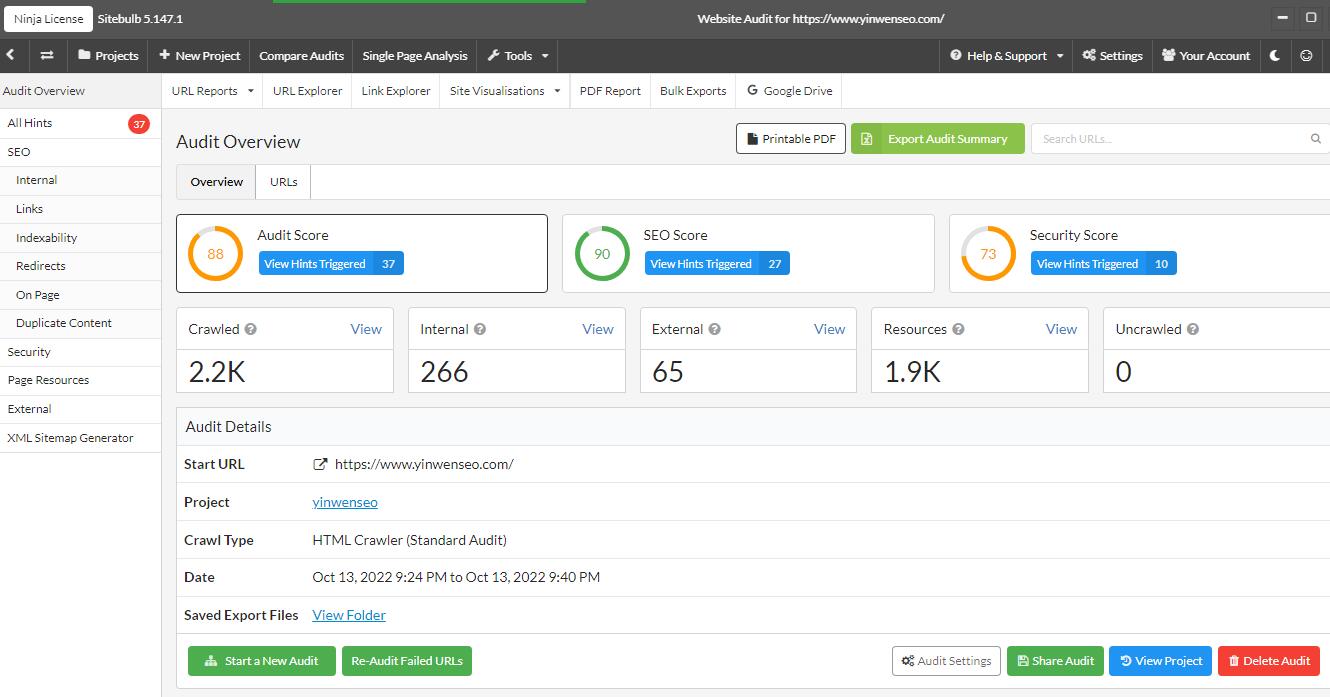Click the external link icon beside Start URL

coord(320,464)
